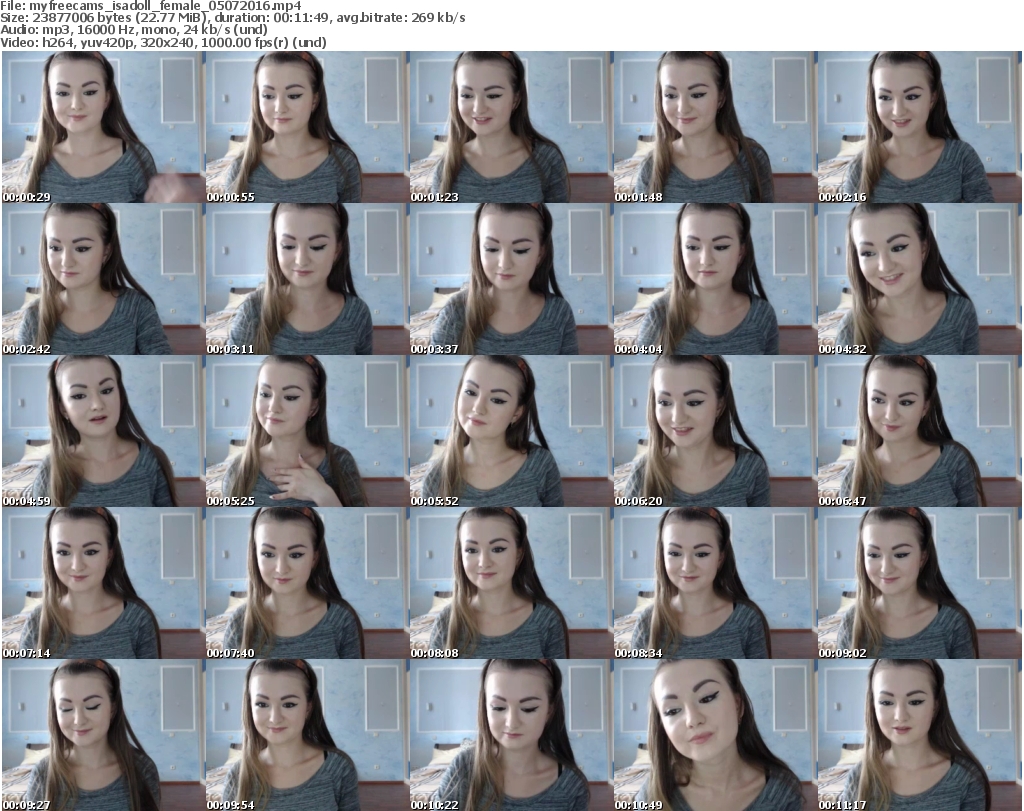1024x811 pixels.
Task: View the frame stamped 00:09:27
Action: click(103, 735)
